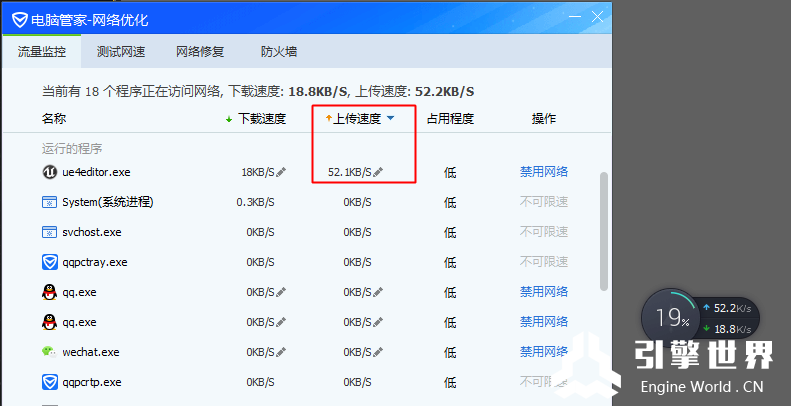Viewport: 791px width, 406px height.
Task: Click 不可限速 in svchost.exe row
Action: pyautogui.click(x=544, y=232)
